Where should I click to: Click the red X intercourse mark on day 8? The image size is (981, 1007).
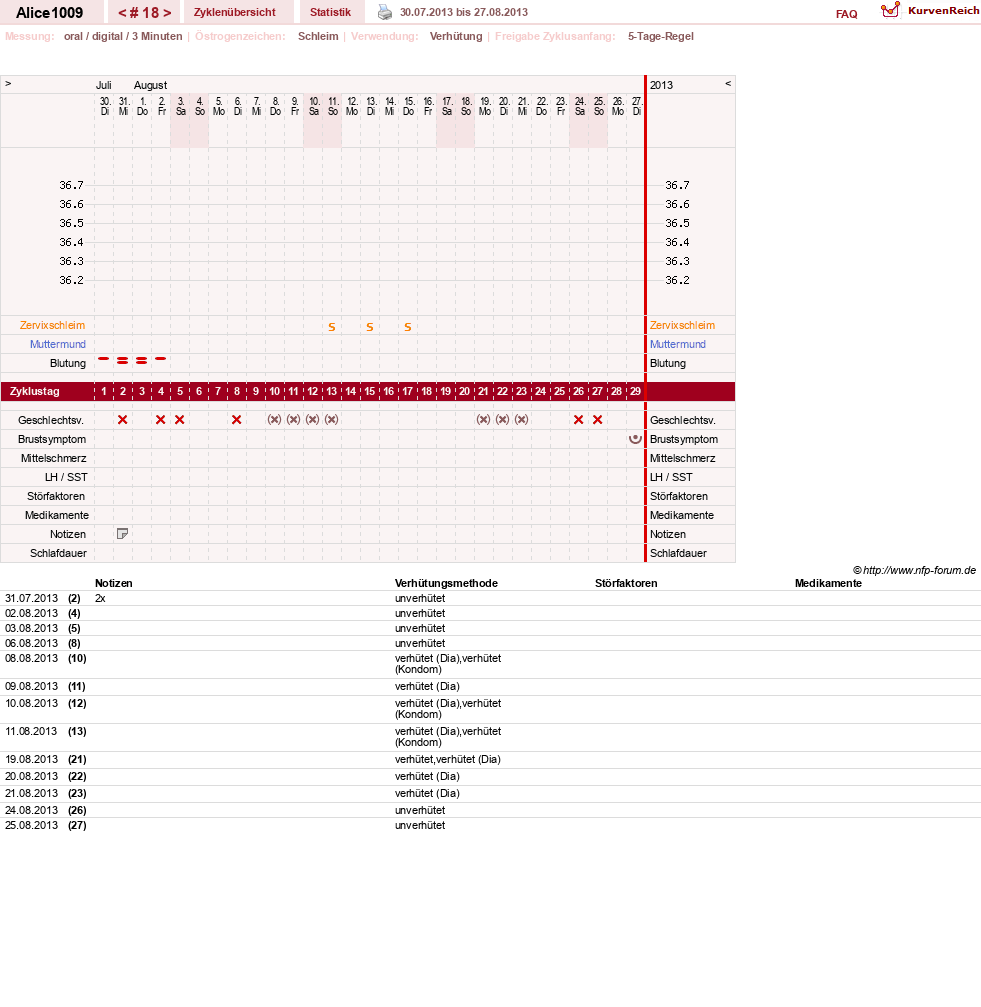[236, 419]
